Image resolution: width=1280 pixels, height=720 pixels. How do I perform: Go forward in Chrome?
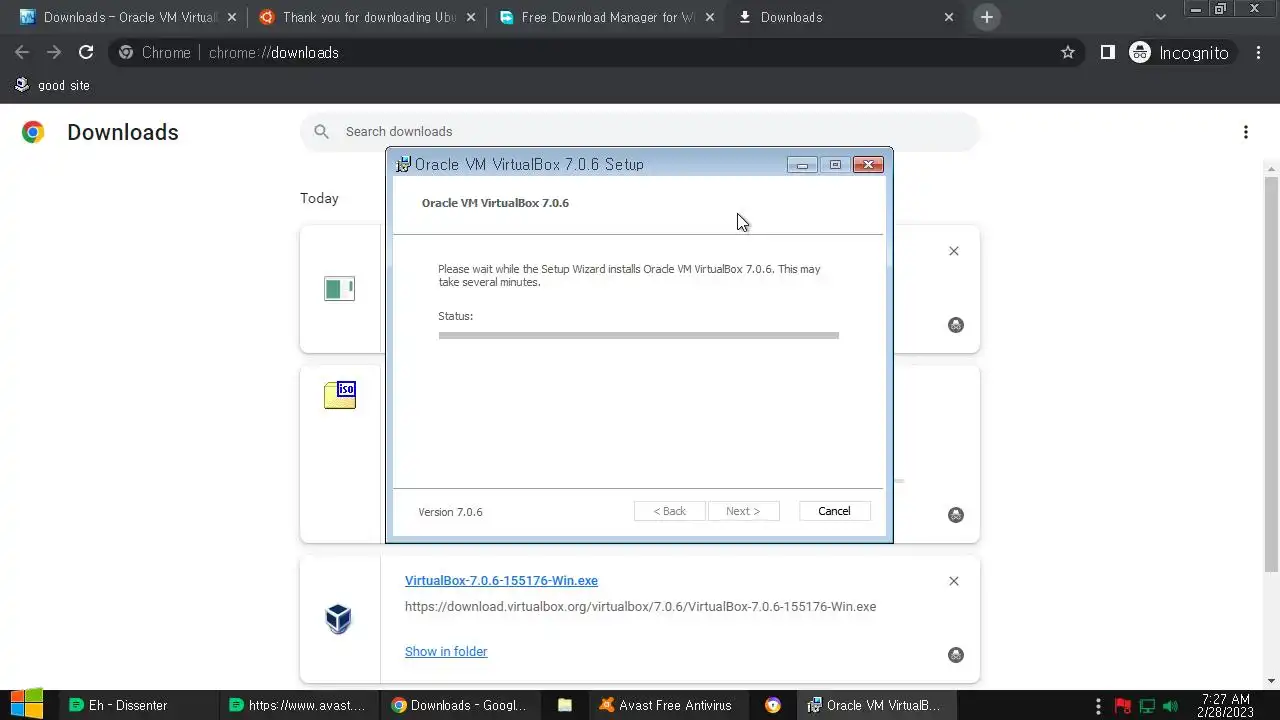[x=54, y=53]
